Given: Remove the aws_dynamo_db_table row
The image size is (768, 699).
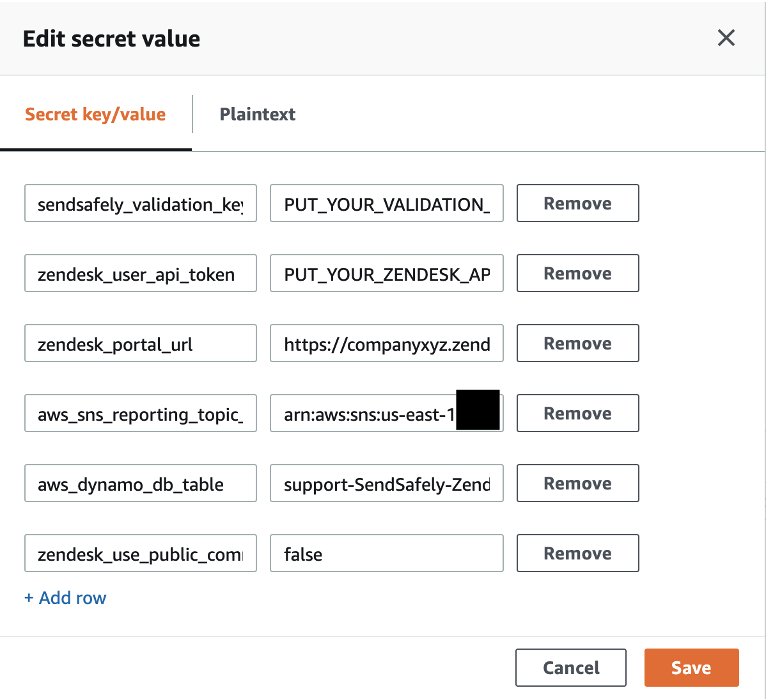Looking at the screenshot, I should point(577,483).
